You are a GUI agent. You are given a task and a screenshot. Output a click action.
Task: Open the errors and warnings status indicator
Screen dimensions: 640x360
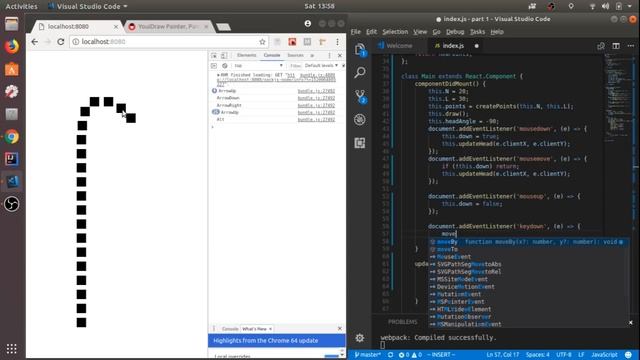(410, 355)
